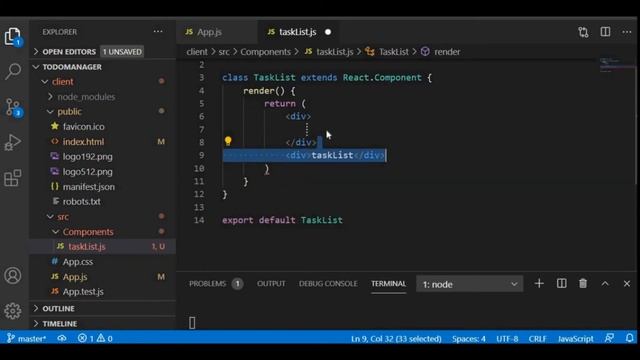640x360 pixels.
Task: Click the 'src' breadcrumb segment
Action: point(224,52)
